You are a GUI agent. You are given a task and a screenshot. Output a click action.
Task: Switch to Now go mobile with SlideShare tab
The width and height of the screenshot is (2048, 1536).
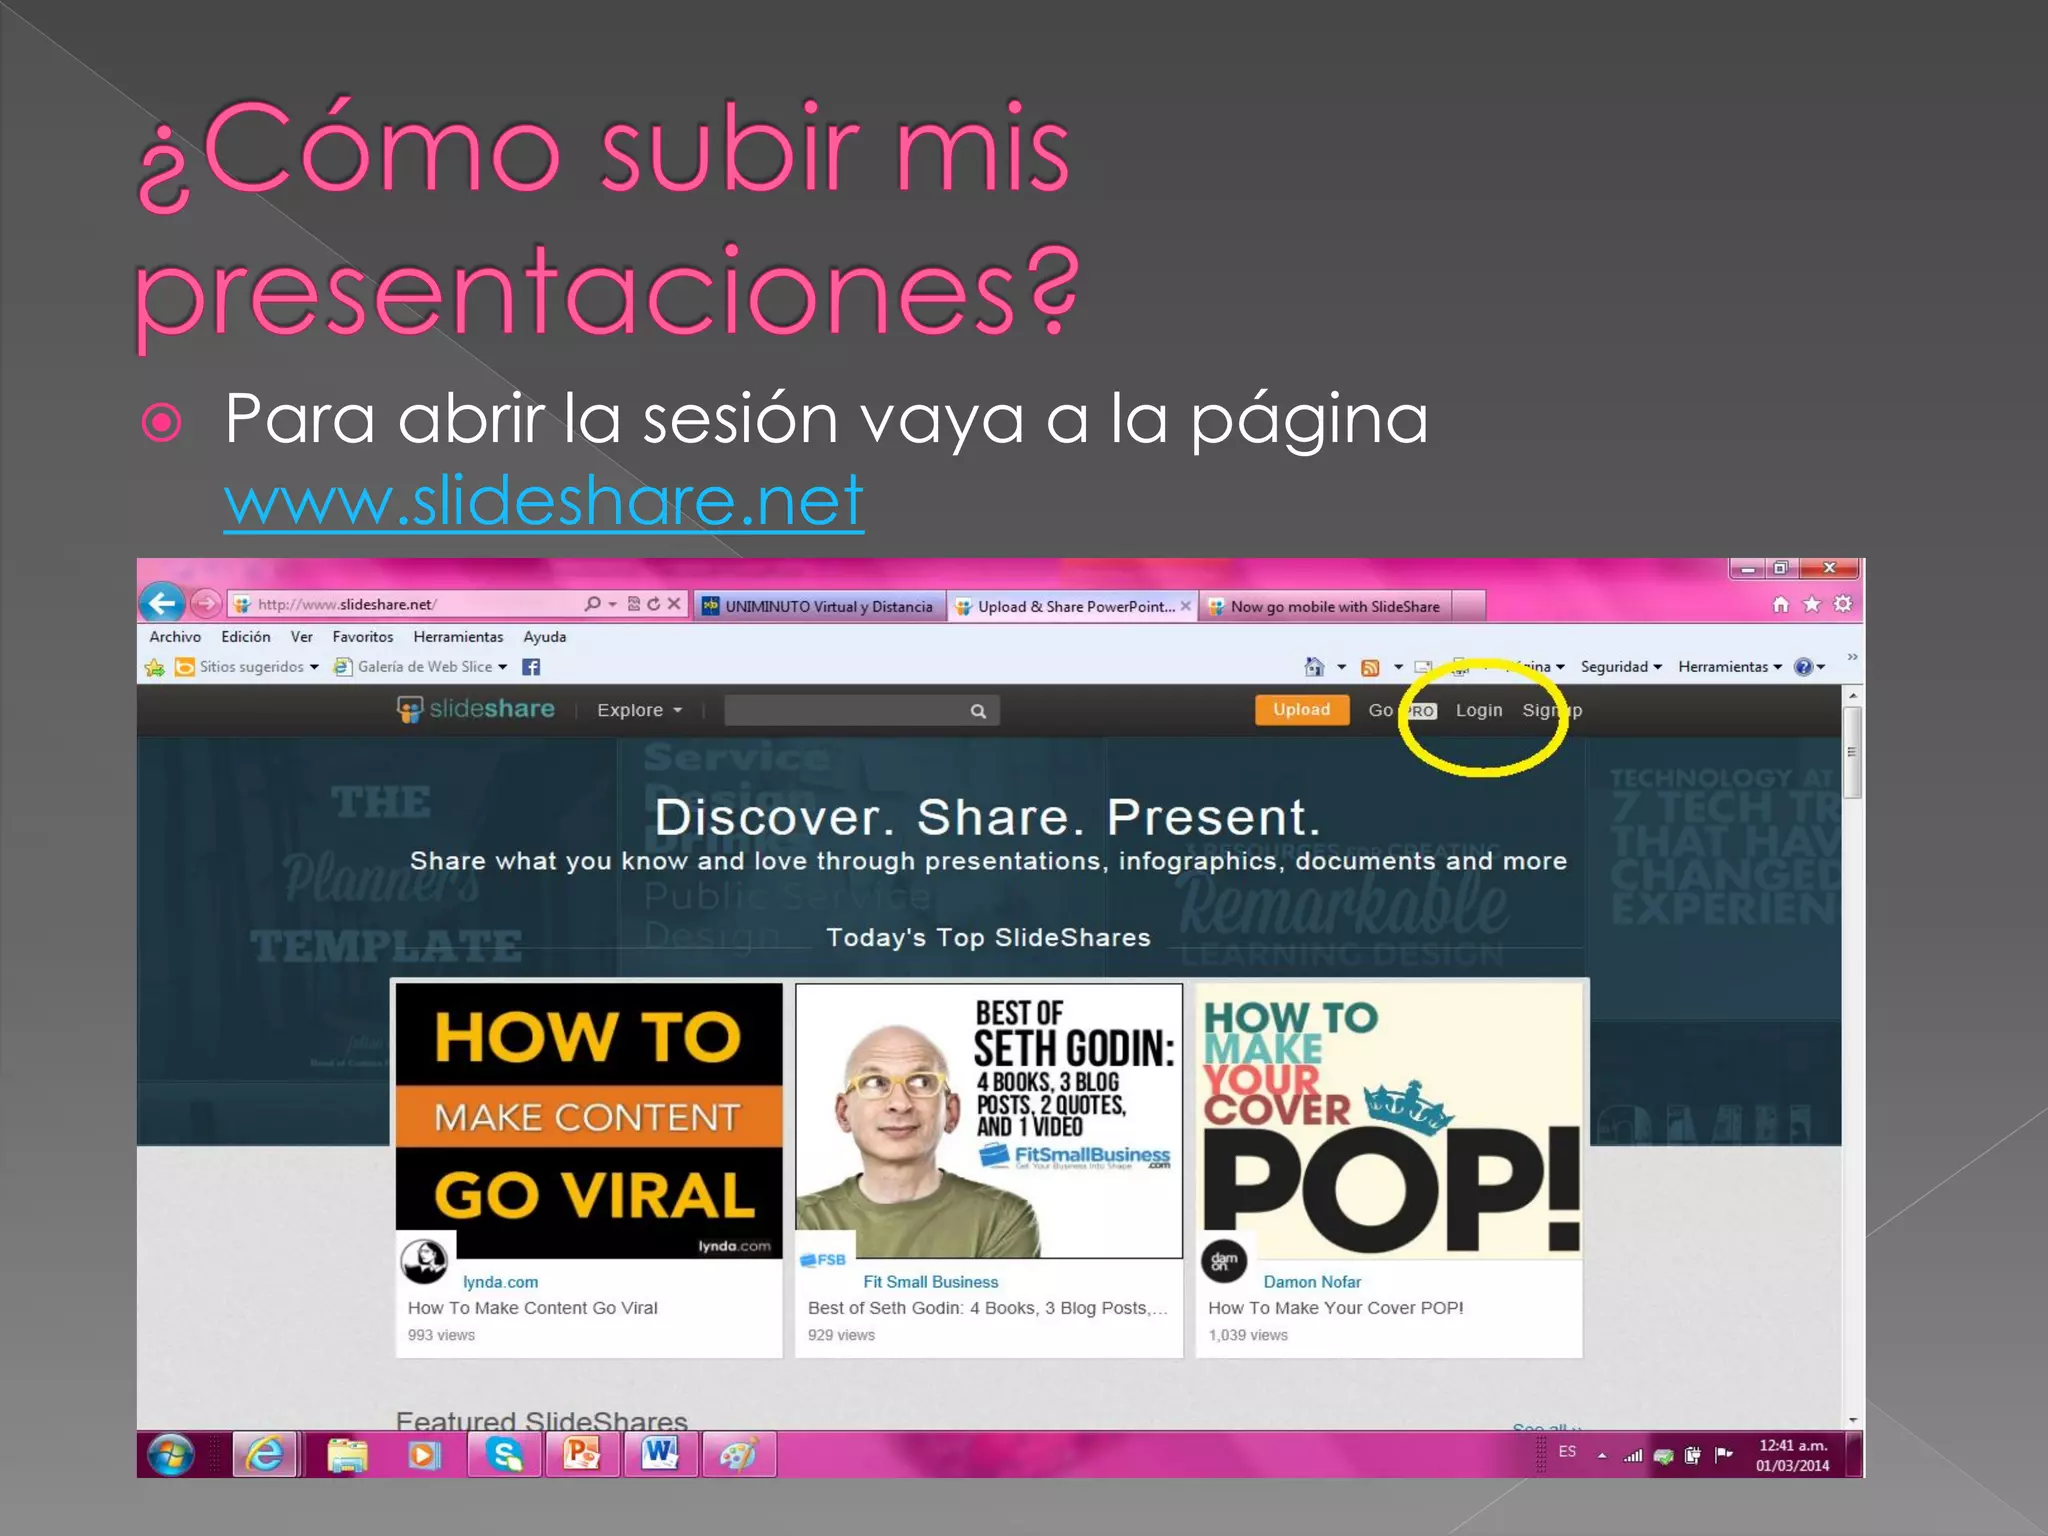click(x=1326, y=606)
